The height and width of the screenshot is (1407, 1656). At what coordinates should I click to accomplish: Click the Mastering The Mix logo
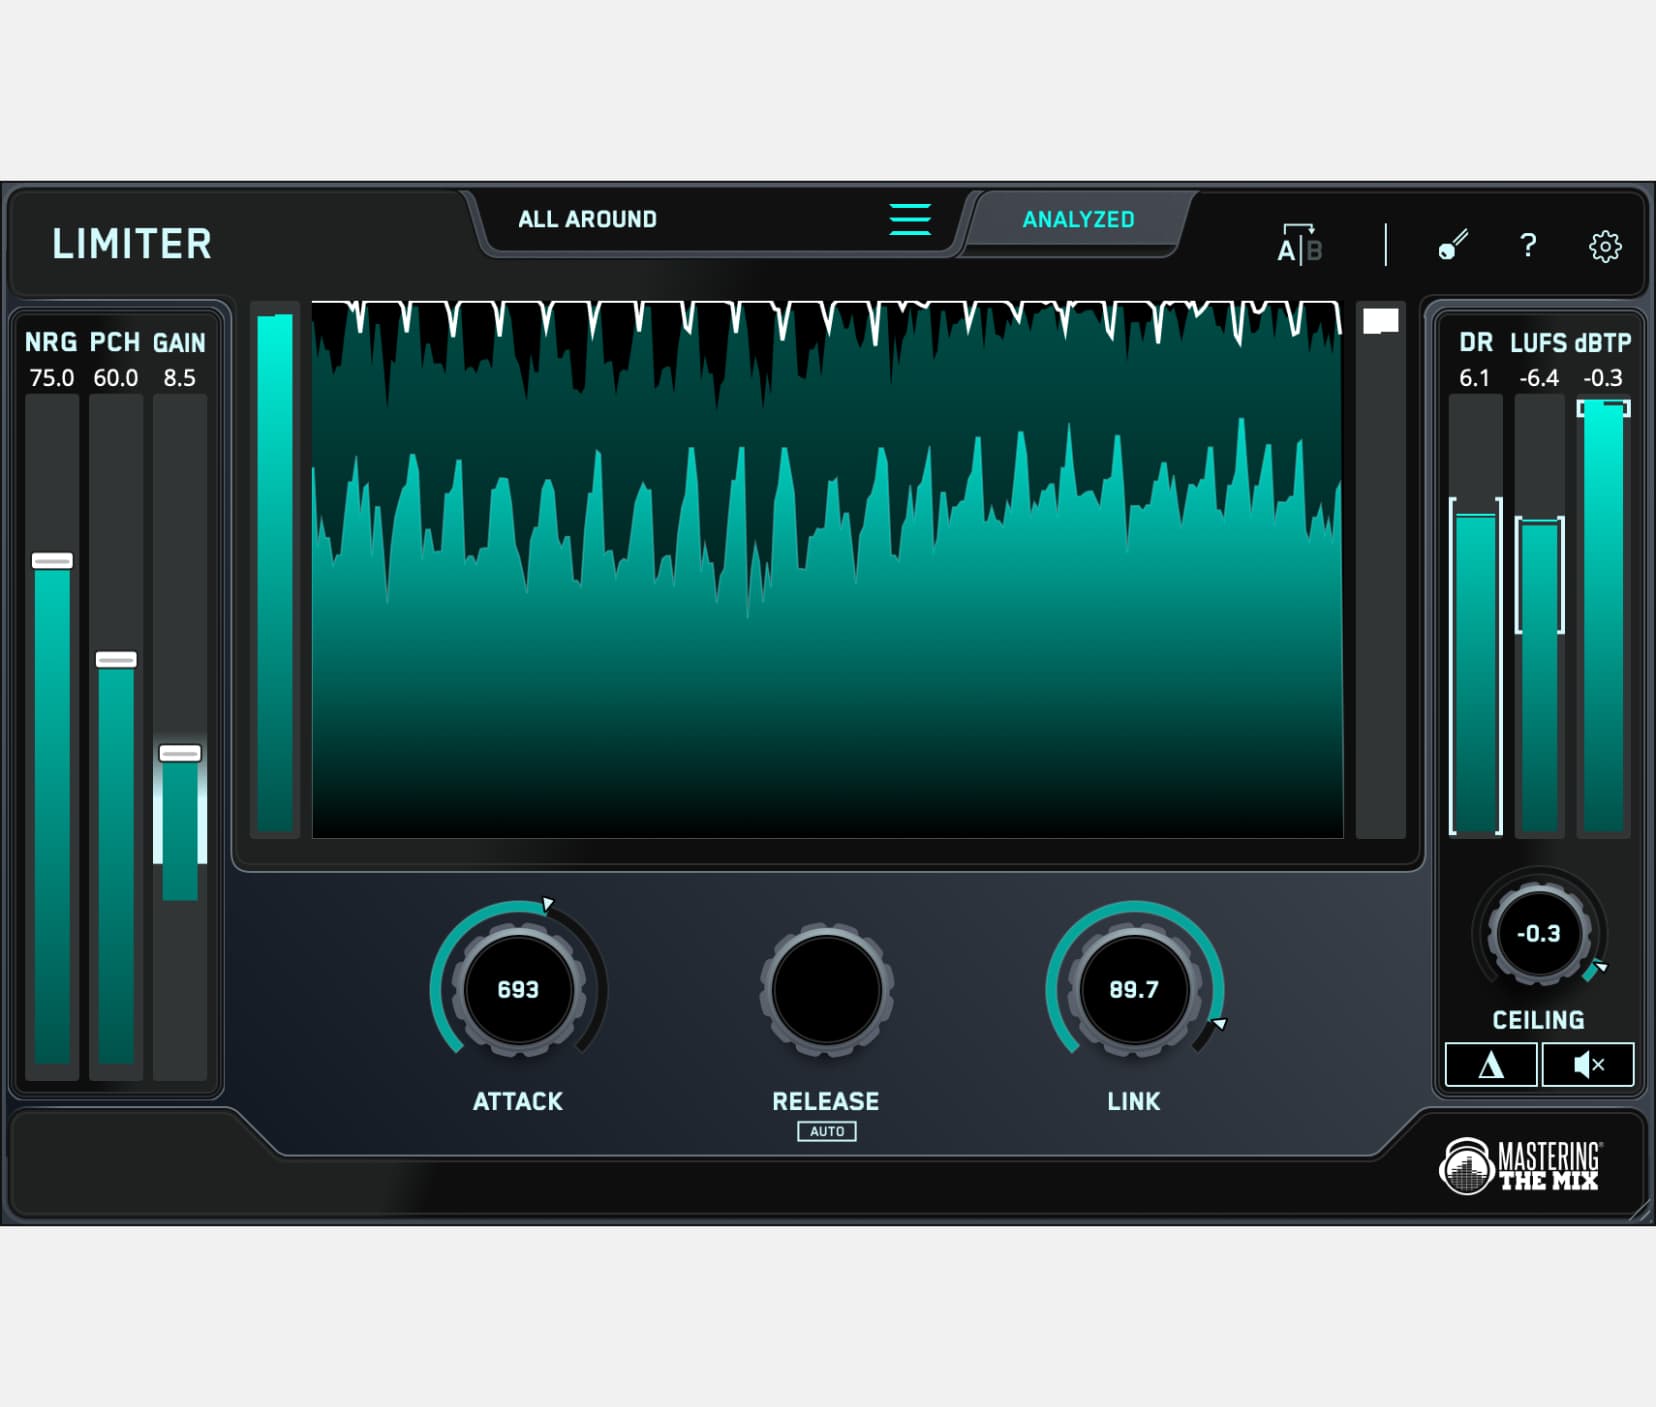pyautogui.click(x=1520, y=1166)
